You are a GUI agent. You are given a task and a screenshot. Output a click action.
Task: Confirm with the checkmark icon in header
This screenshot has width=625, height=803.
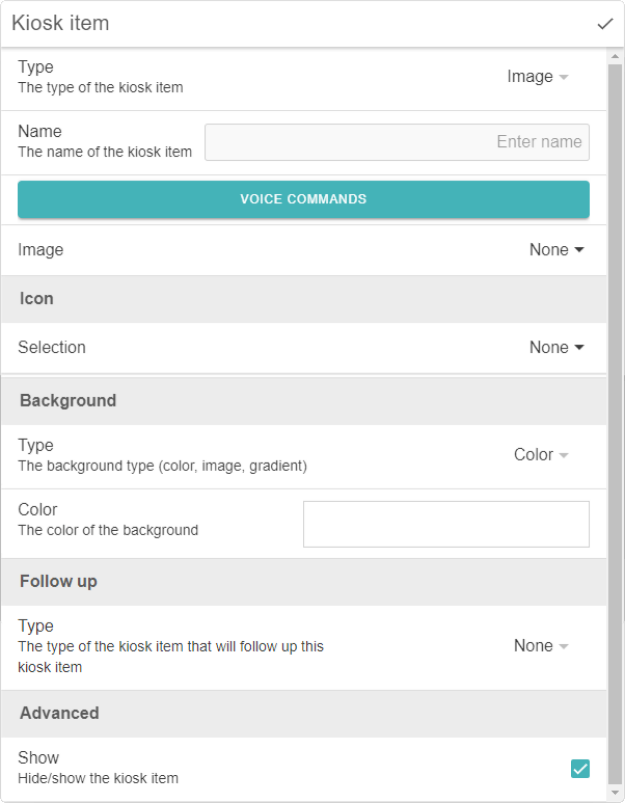pos(605,24)
